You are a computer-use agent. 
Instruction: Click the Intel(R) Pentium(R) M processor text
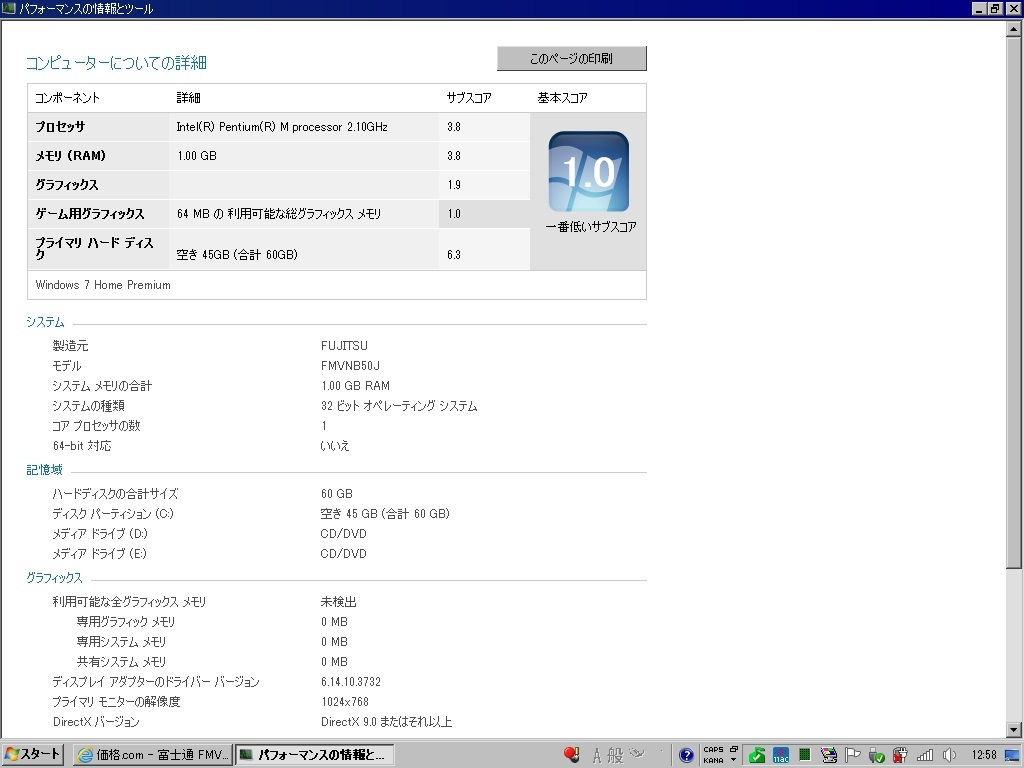(x=281, y=127)
